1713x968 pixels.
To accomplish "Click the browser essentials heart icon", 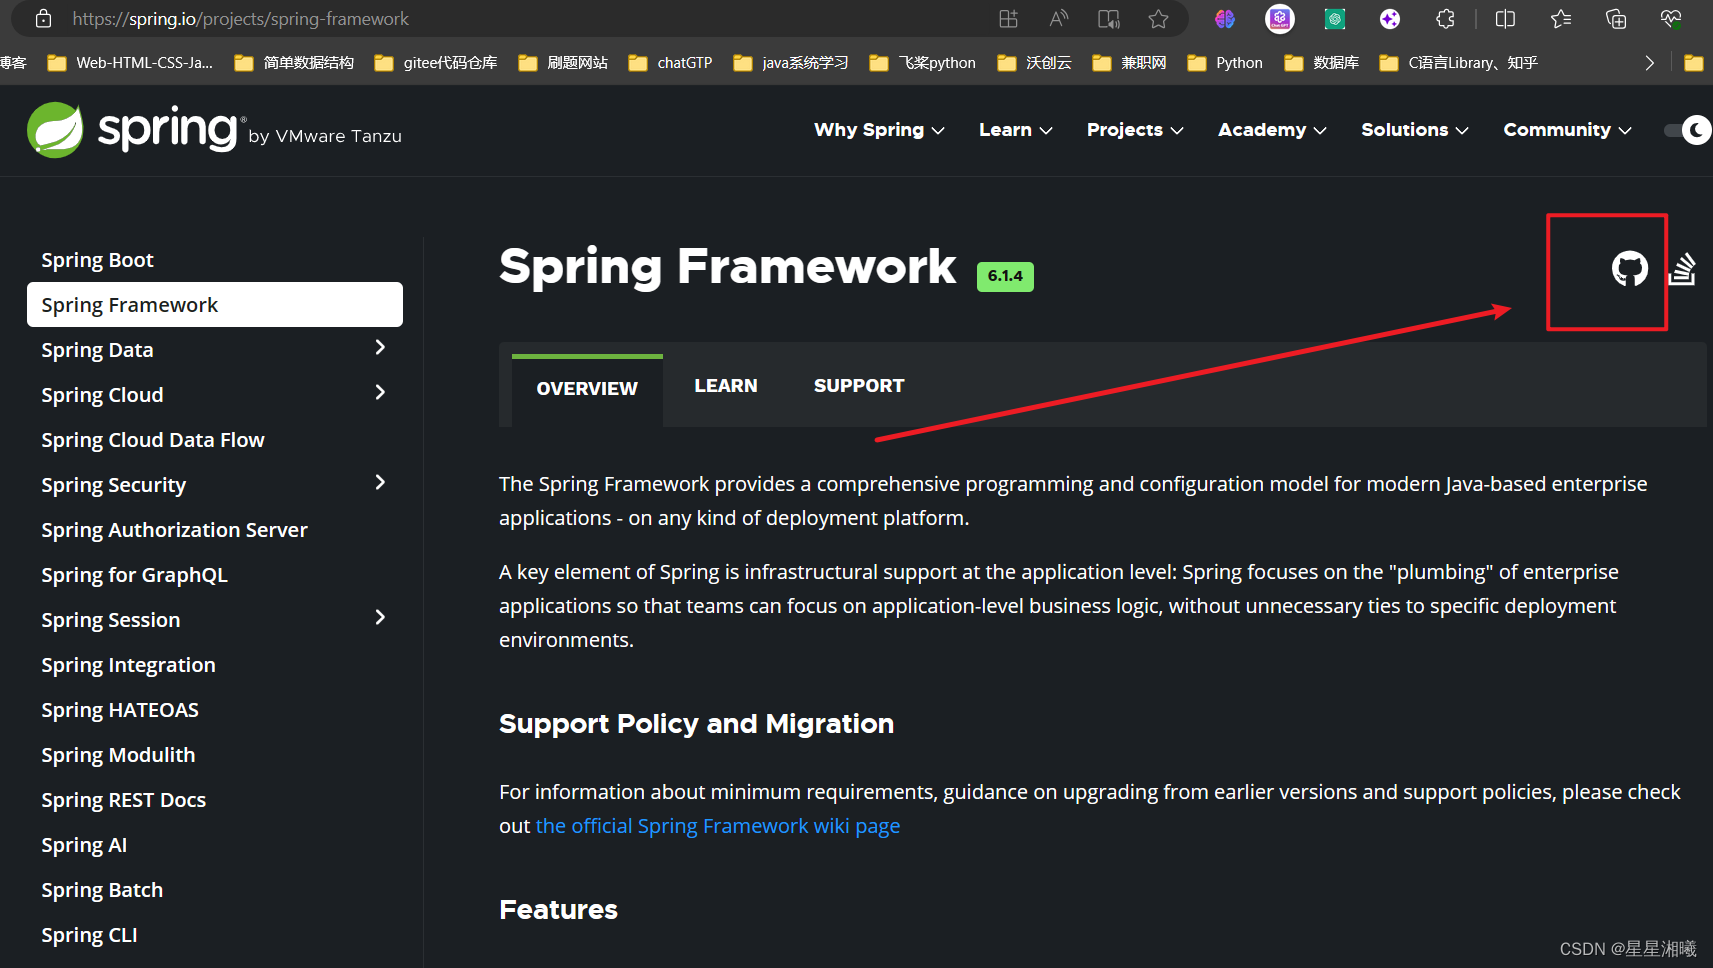I will pyautogui.click(x=1670, y=18).
